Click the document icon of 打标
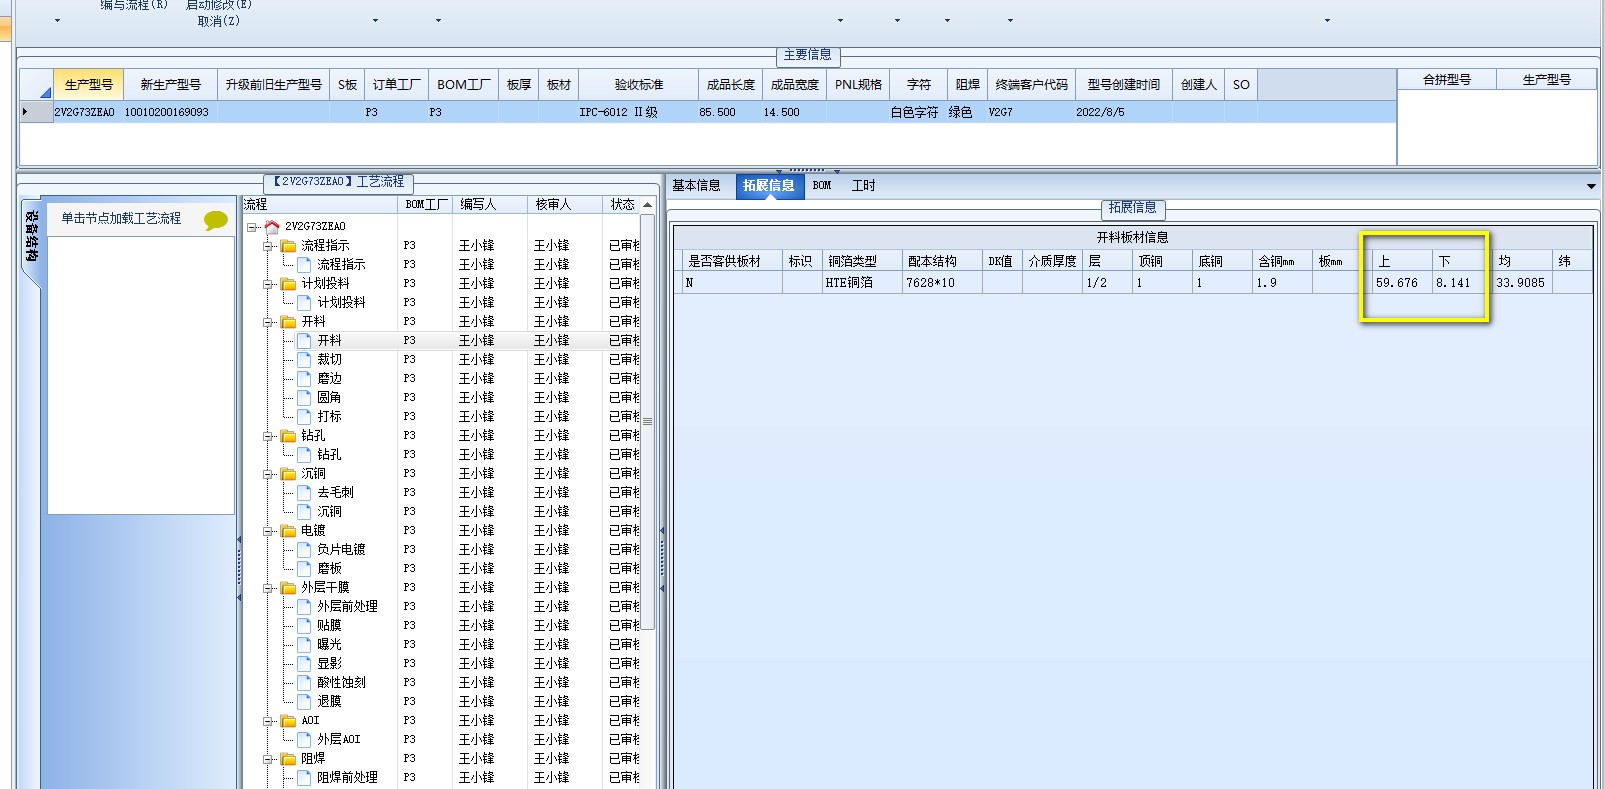 [305, 416]
